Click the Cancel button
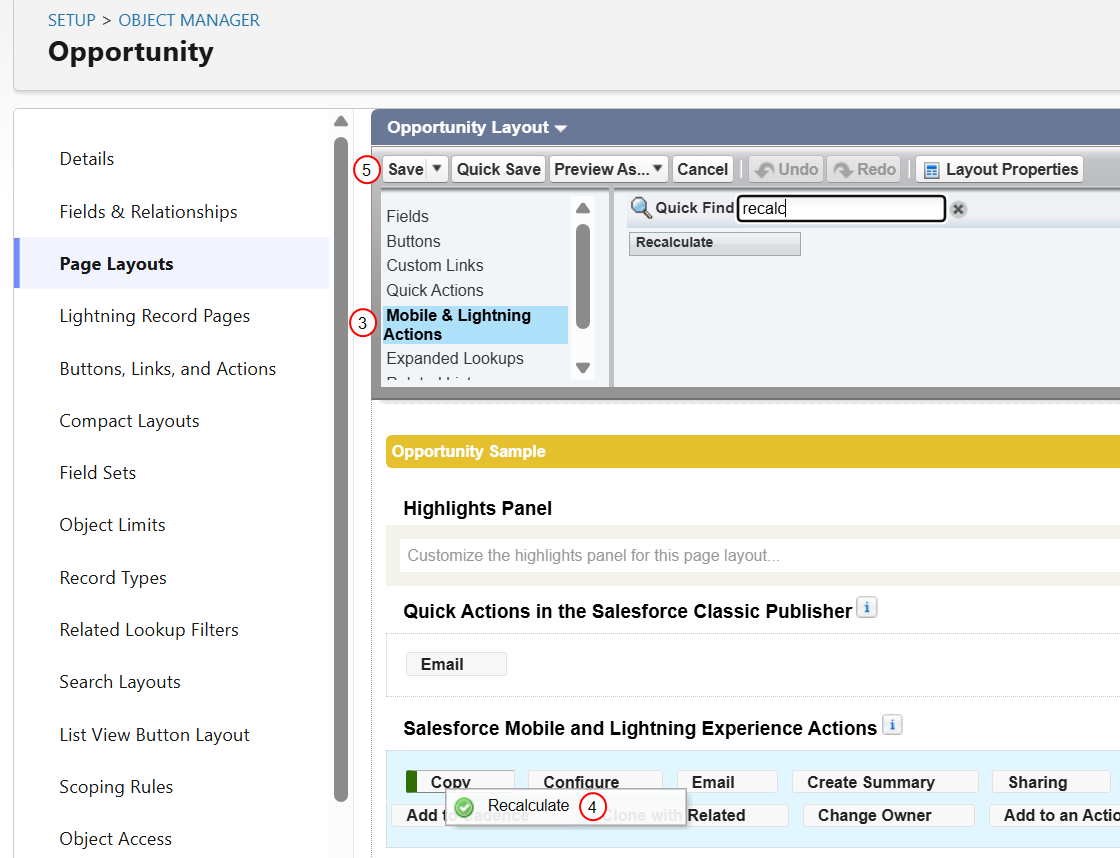This screenshot has width=1120, height=858. coord(702,169)
